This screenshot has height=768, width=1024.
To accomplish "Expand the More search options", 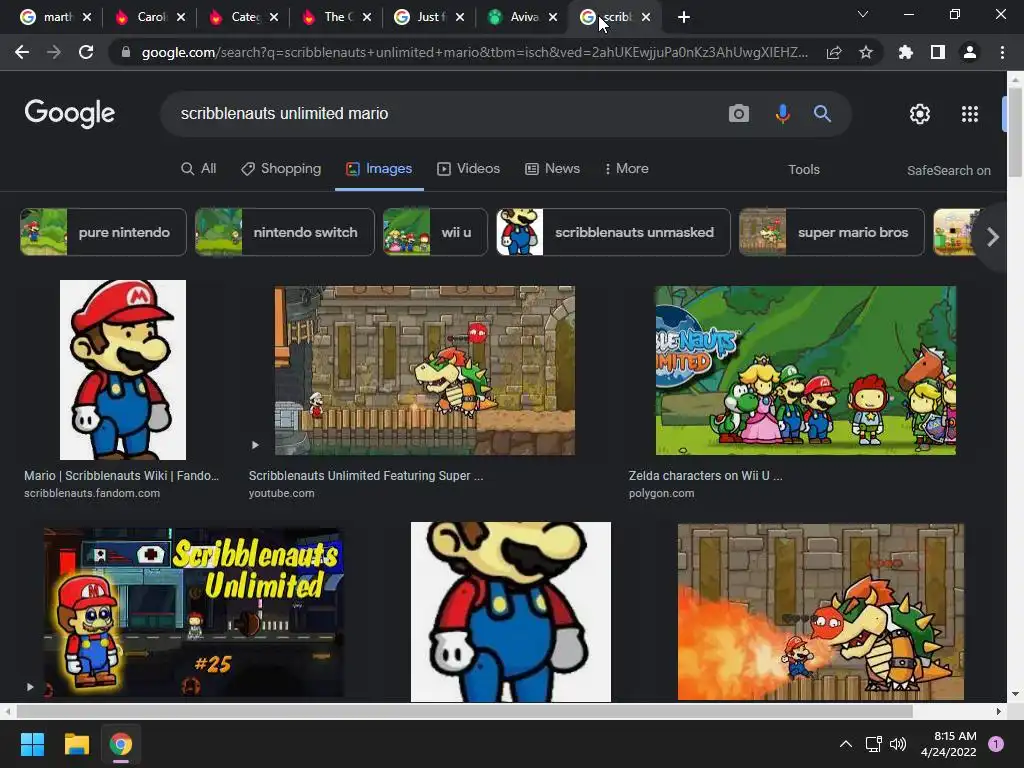I will coord(627,168).
